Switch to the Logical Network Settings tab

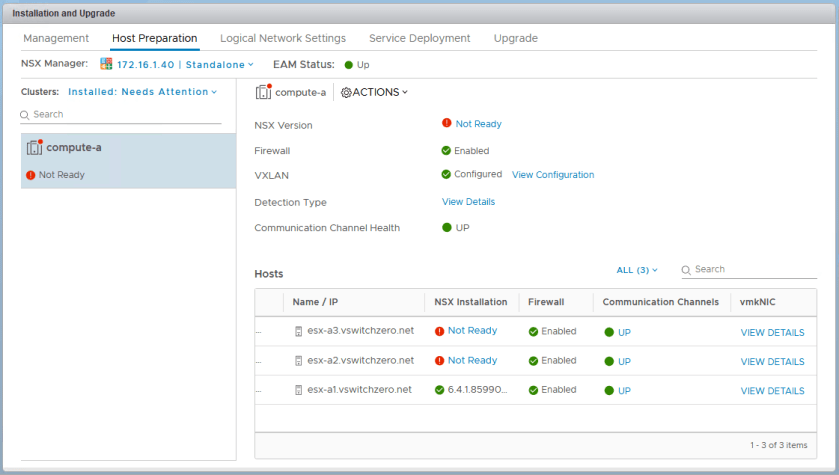(x=283, y=38)
